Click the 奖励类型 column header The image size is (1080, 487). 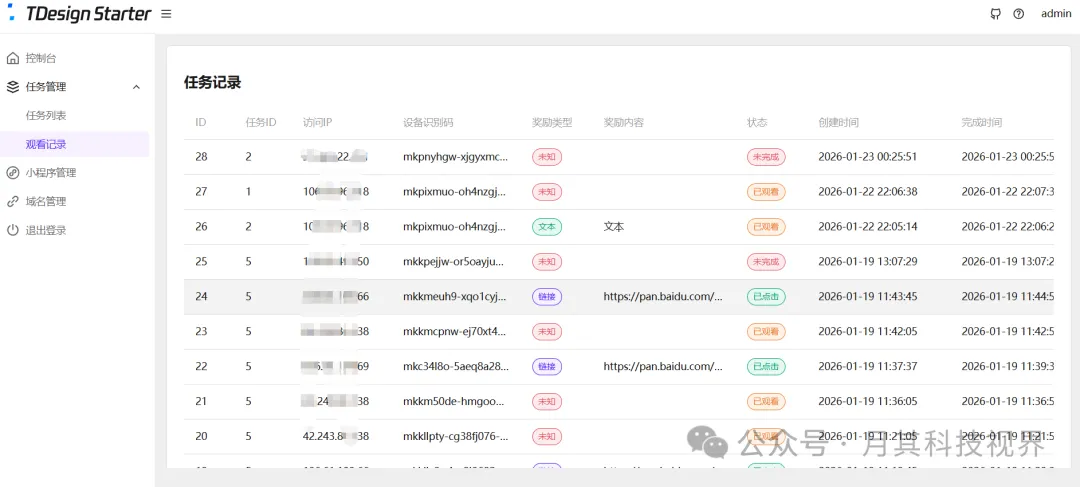(552, 123)
